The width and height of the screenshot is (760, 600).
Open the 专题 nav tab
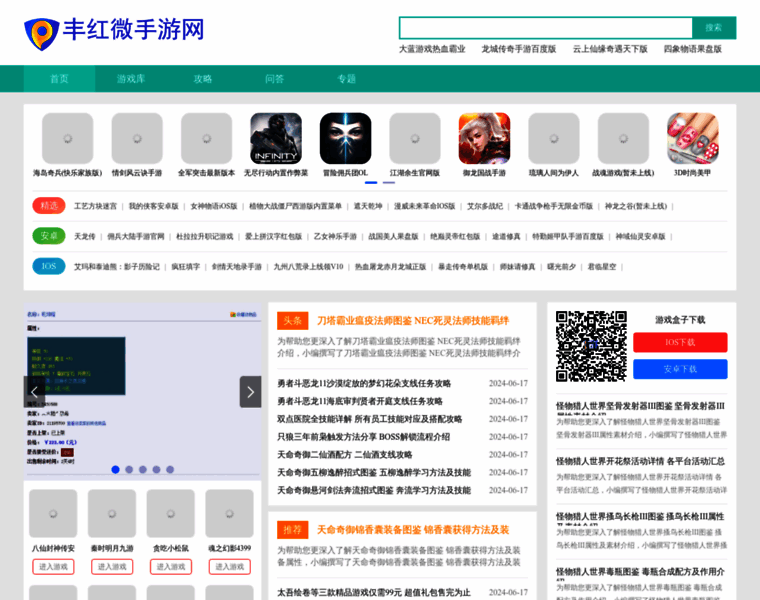[346, 79]
